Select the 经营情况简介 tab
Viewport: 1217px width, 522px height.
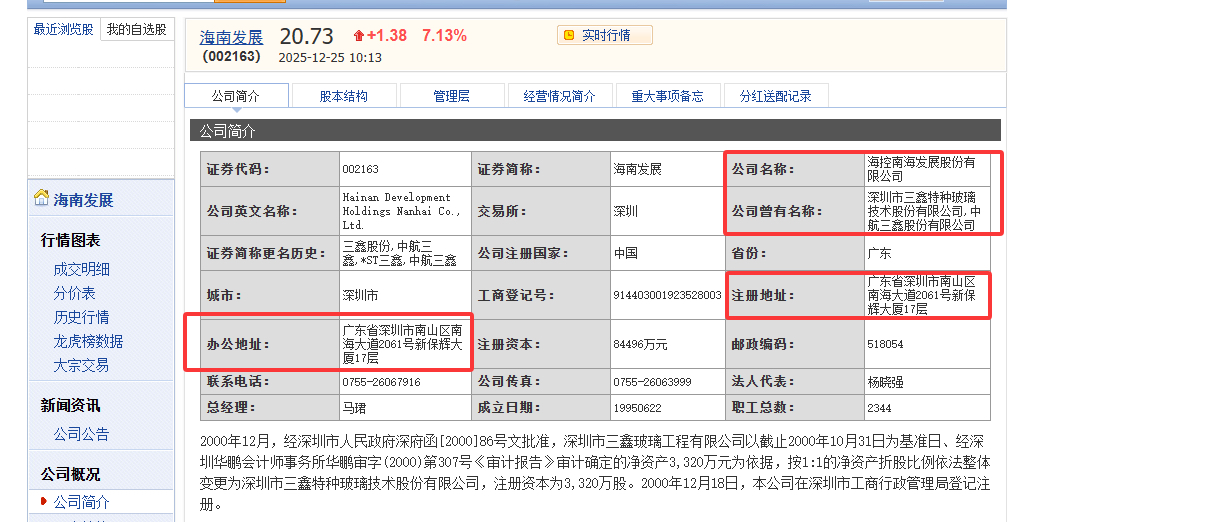560,96
